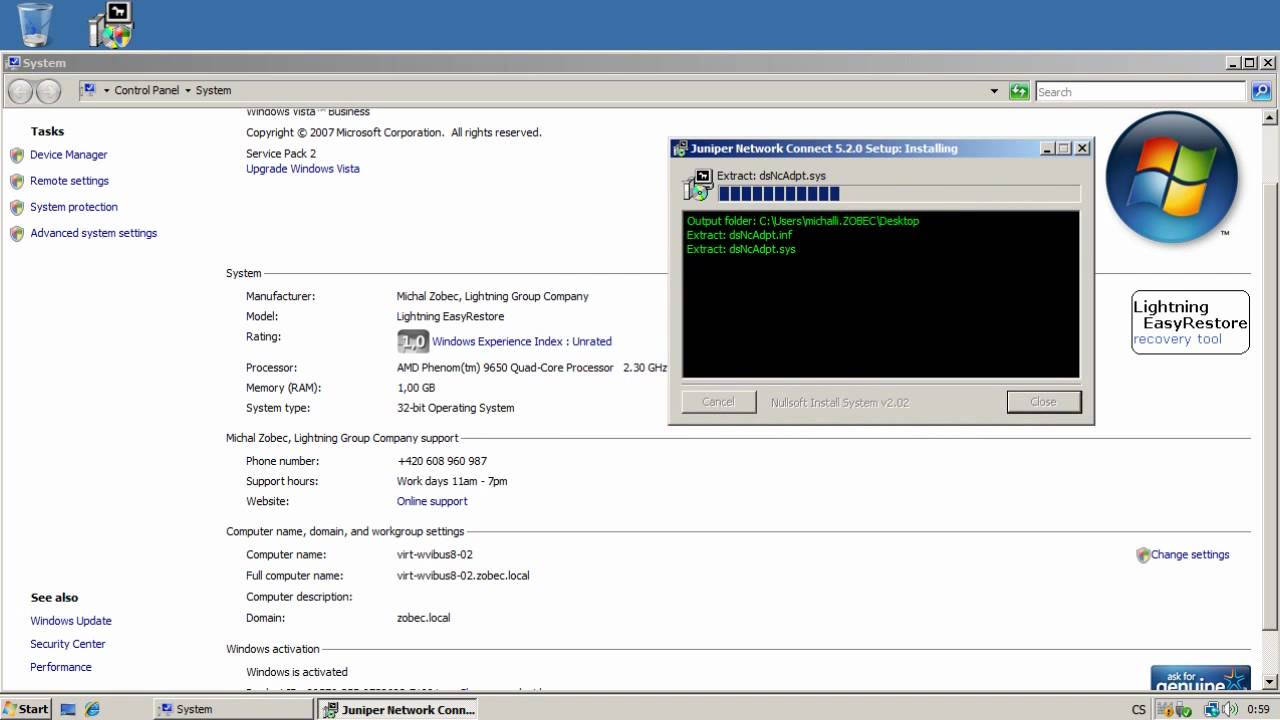Click the installer output log area
The width and height of the screenshot is (1280, 720).
click(881, 294)
